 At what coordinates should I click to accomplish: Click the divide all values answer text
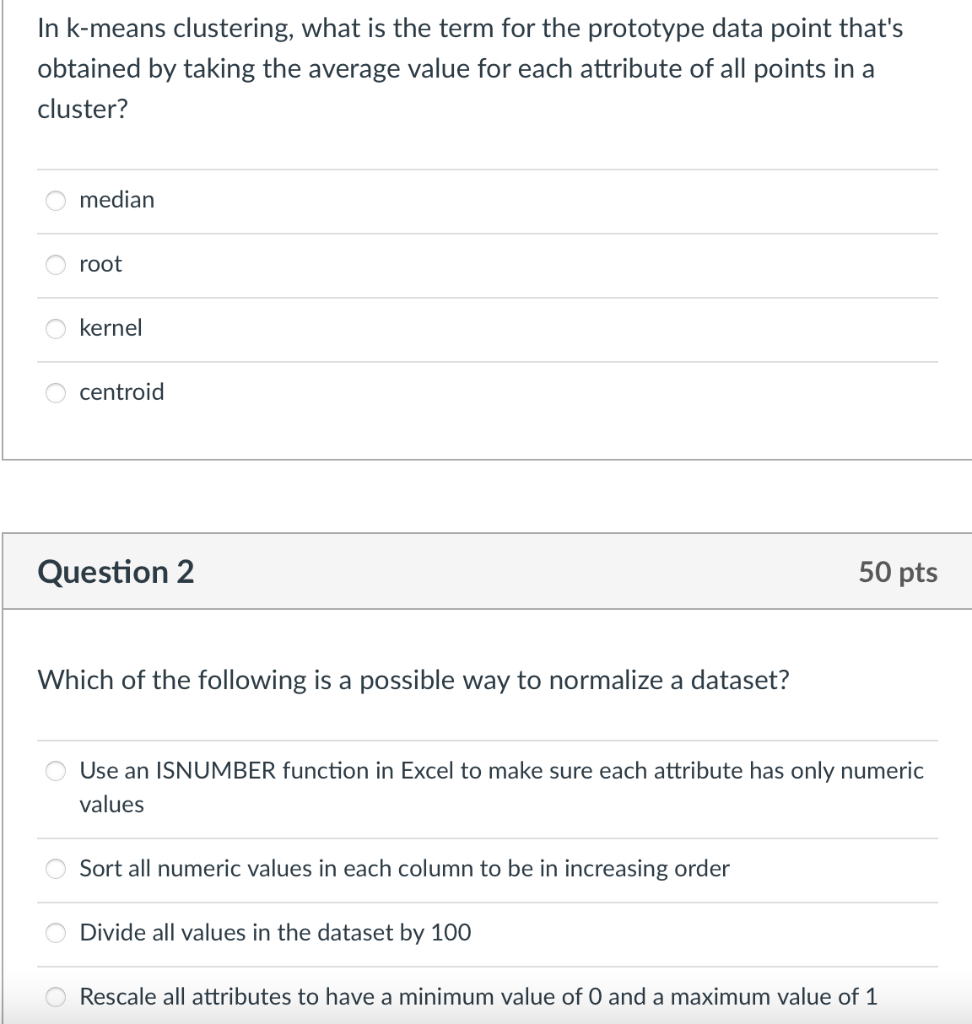coord(275,932)
